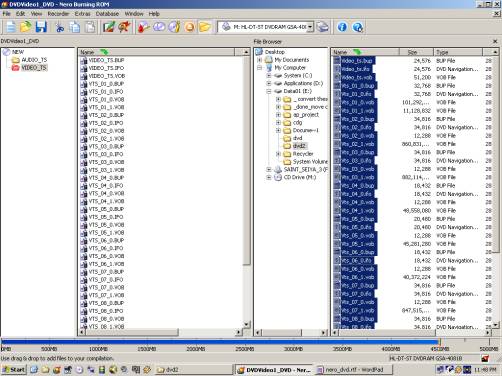Click the disc with pencil cover designer icon

click(174, 27)
